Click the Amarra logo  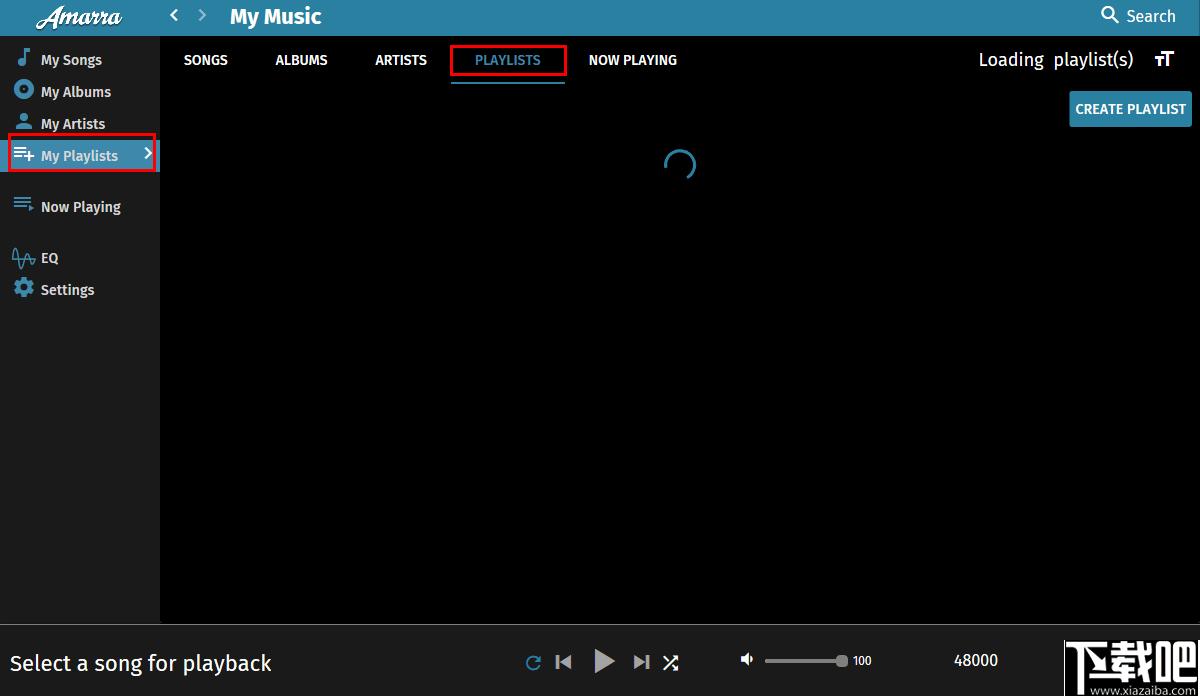click(x=78, y=17)
